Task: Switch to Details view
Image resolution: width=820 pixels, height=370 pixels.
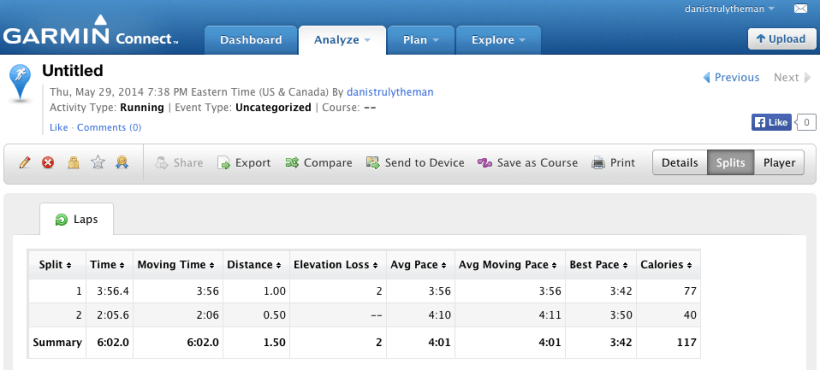Action: [680, 163]
